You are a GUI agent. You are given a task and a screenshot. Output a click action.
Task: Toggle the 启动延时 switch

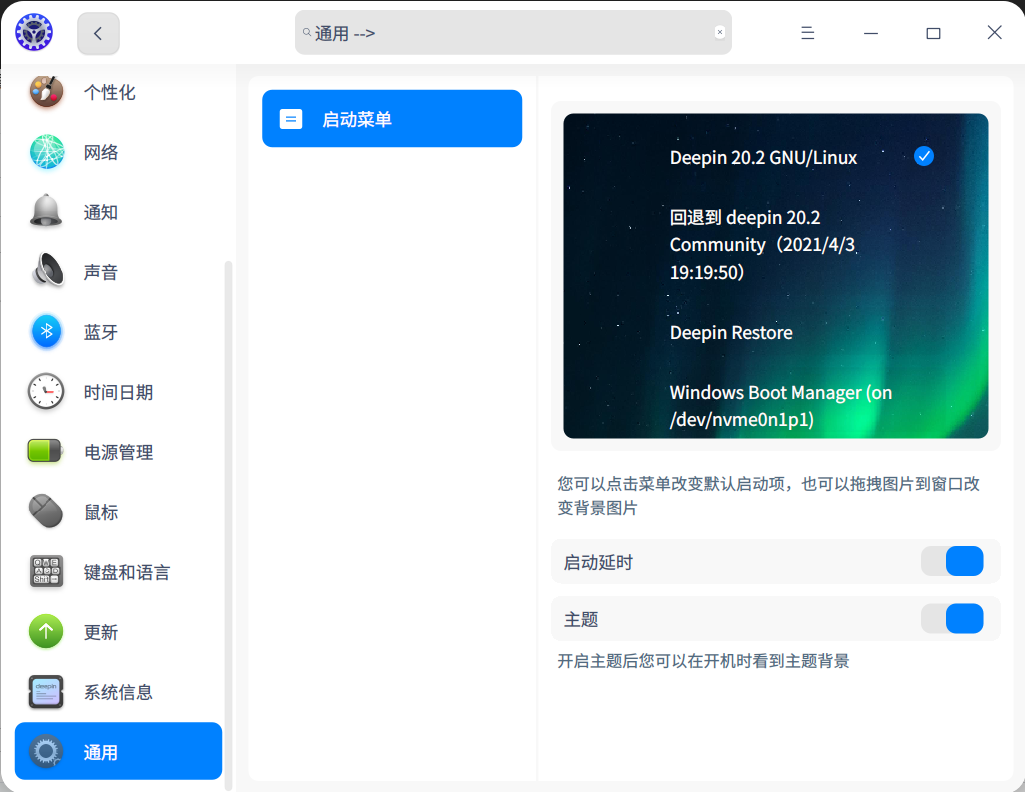[x=952, y=561]
